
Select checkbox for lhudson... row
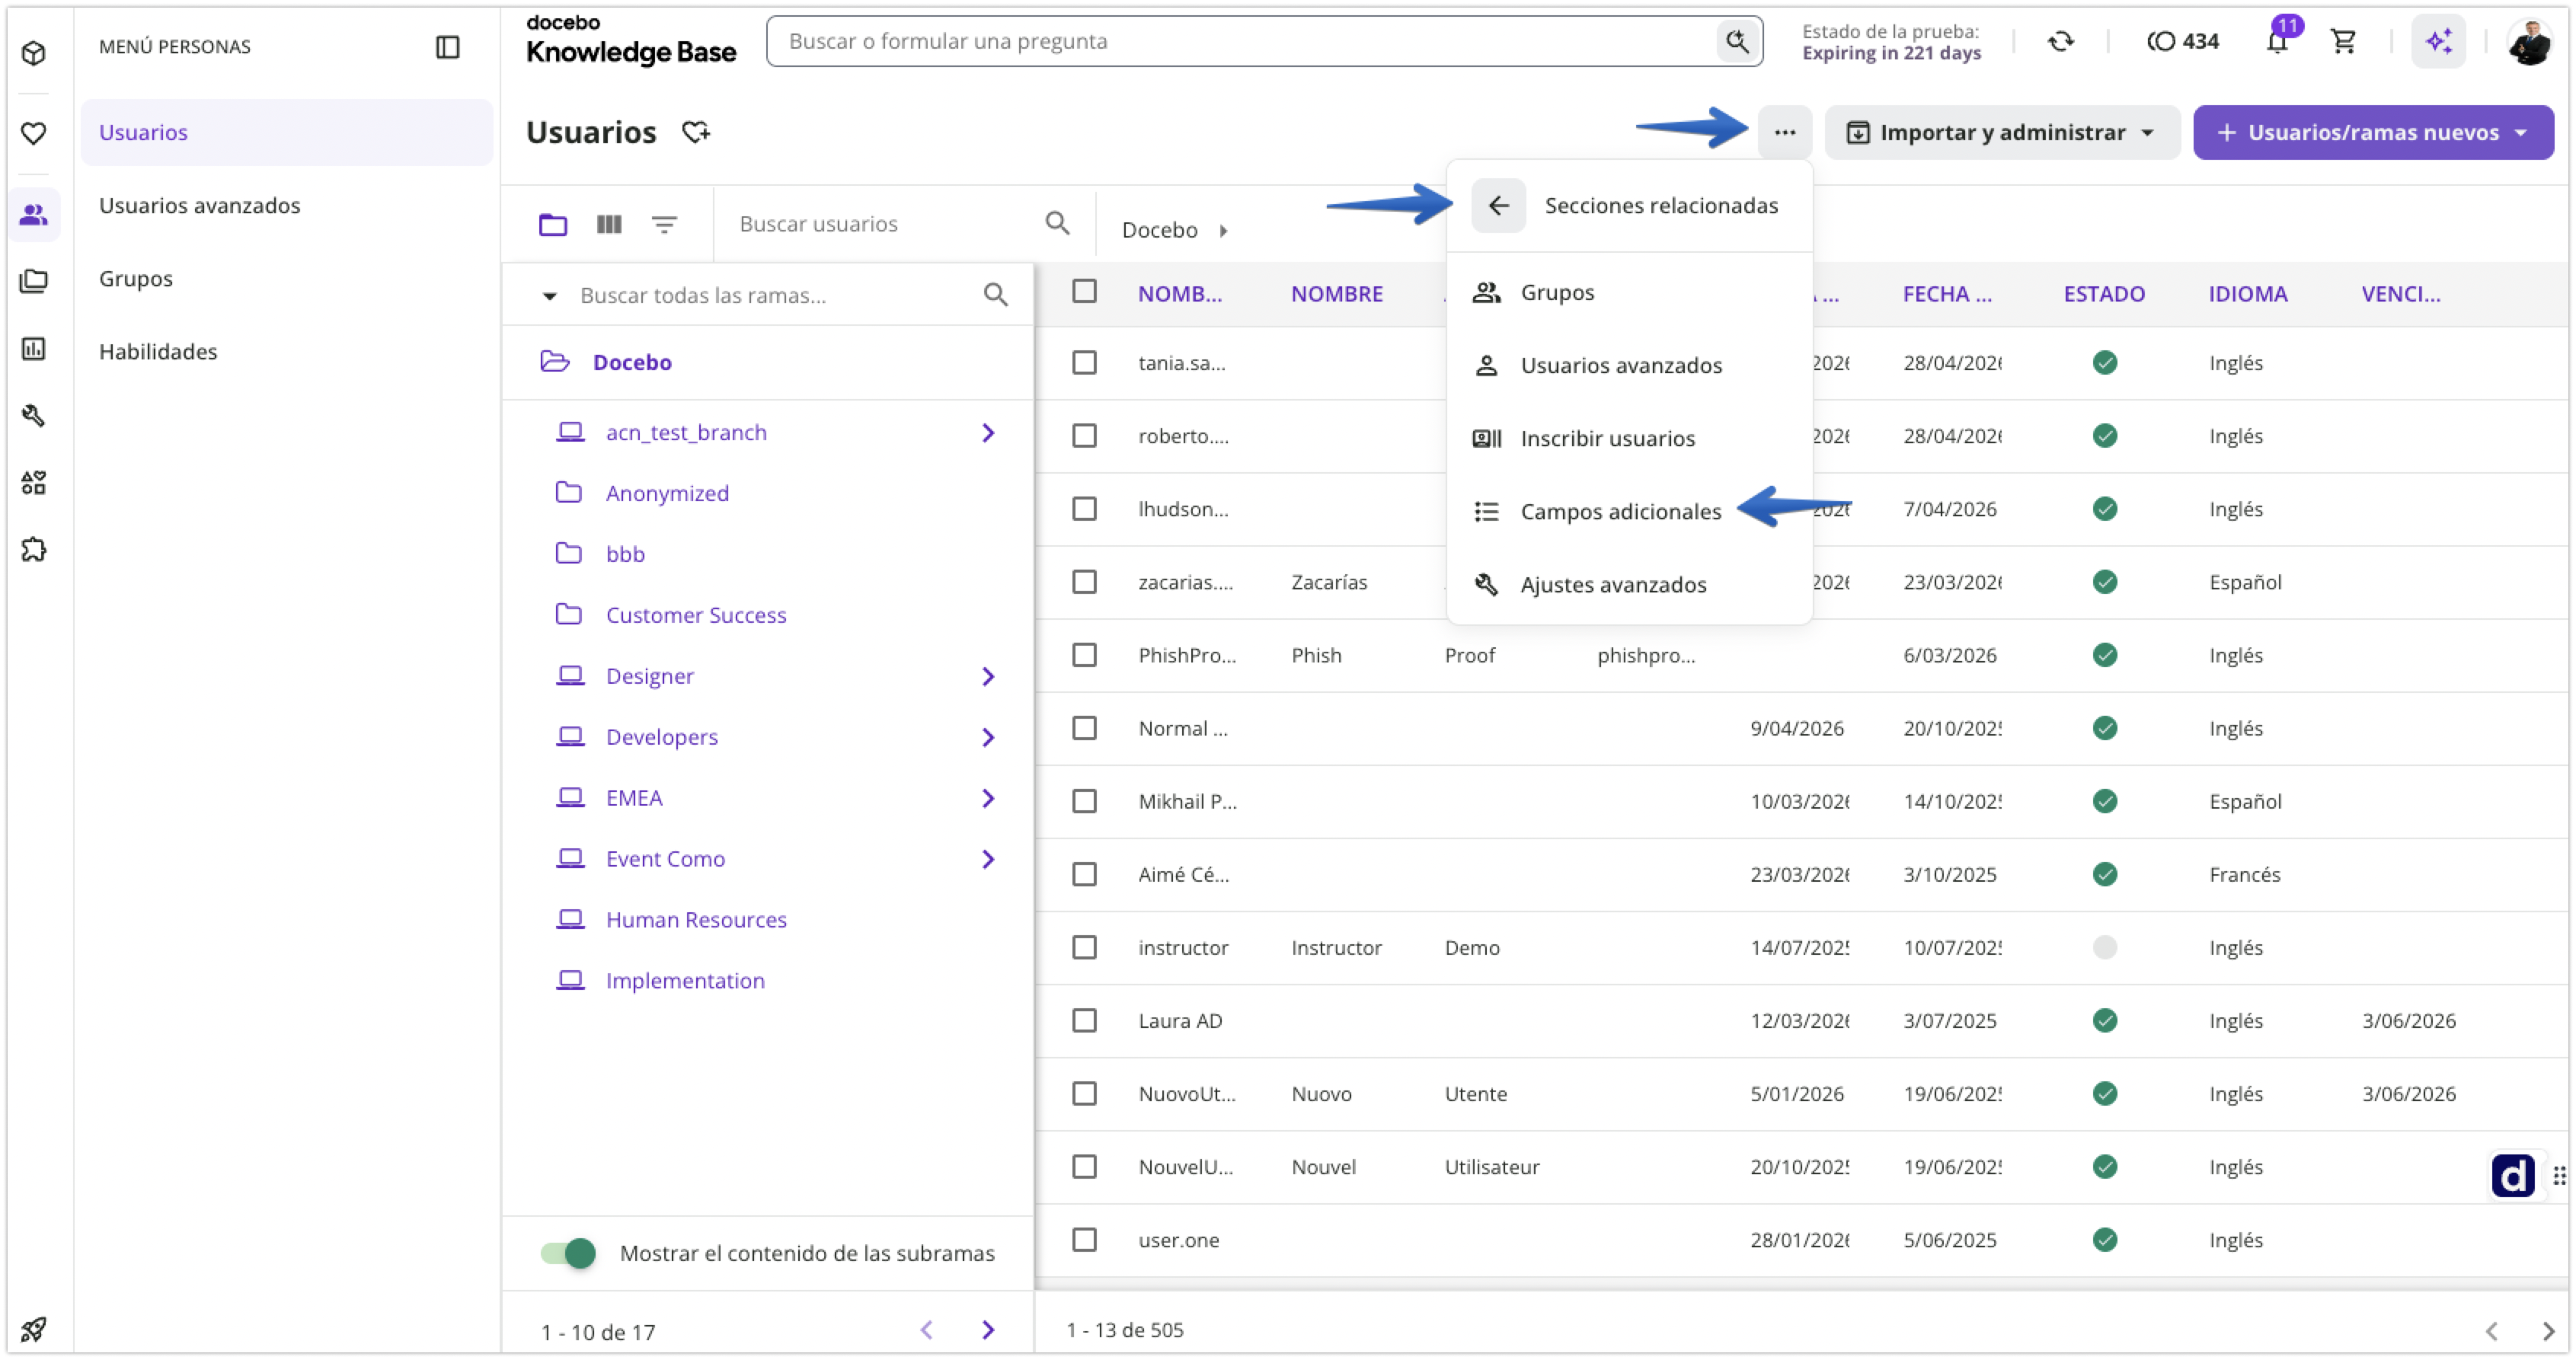click(1084, 508)
